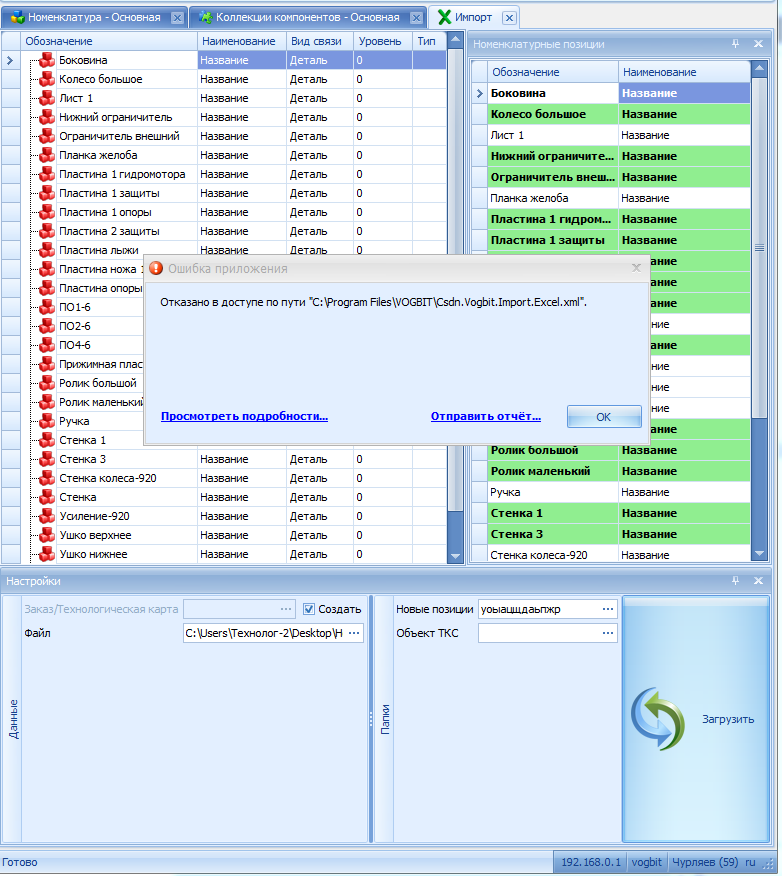Click the Чурляев (59) status bar entry

705,862
